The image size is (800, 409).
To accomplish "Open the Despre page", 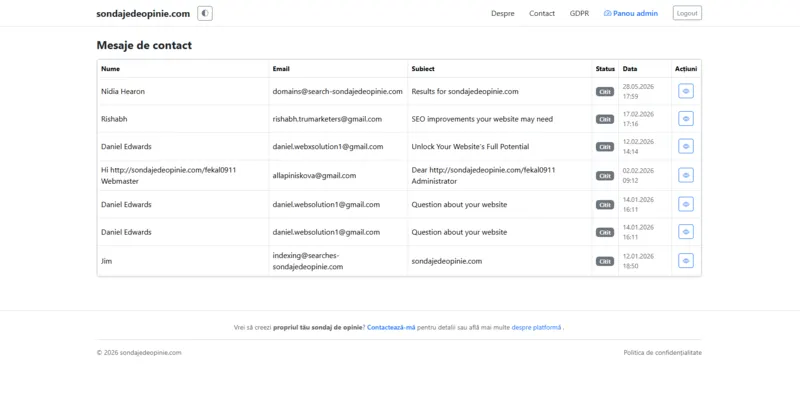I will coord(503,14).
